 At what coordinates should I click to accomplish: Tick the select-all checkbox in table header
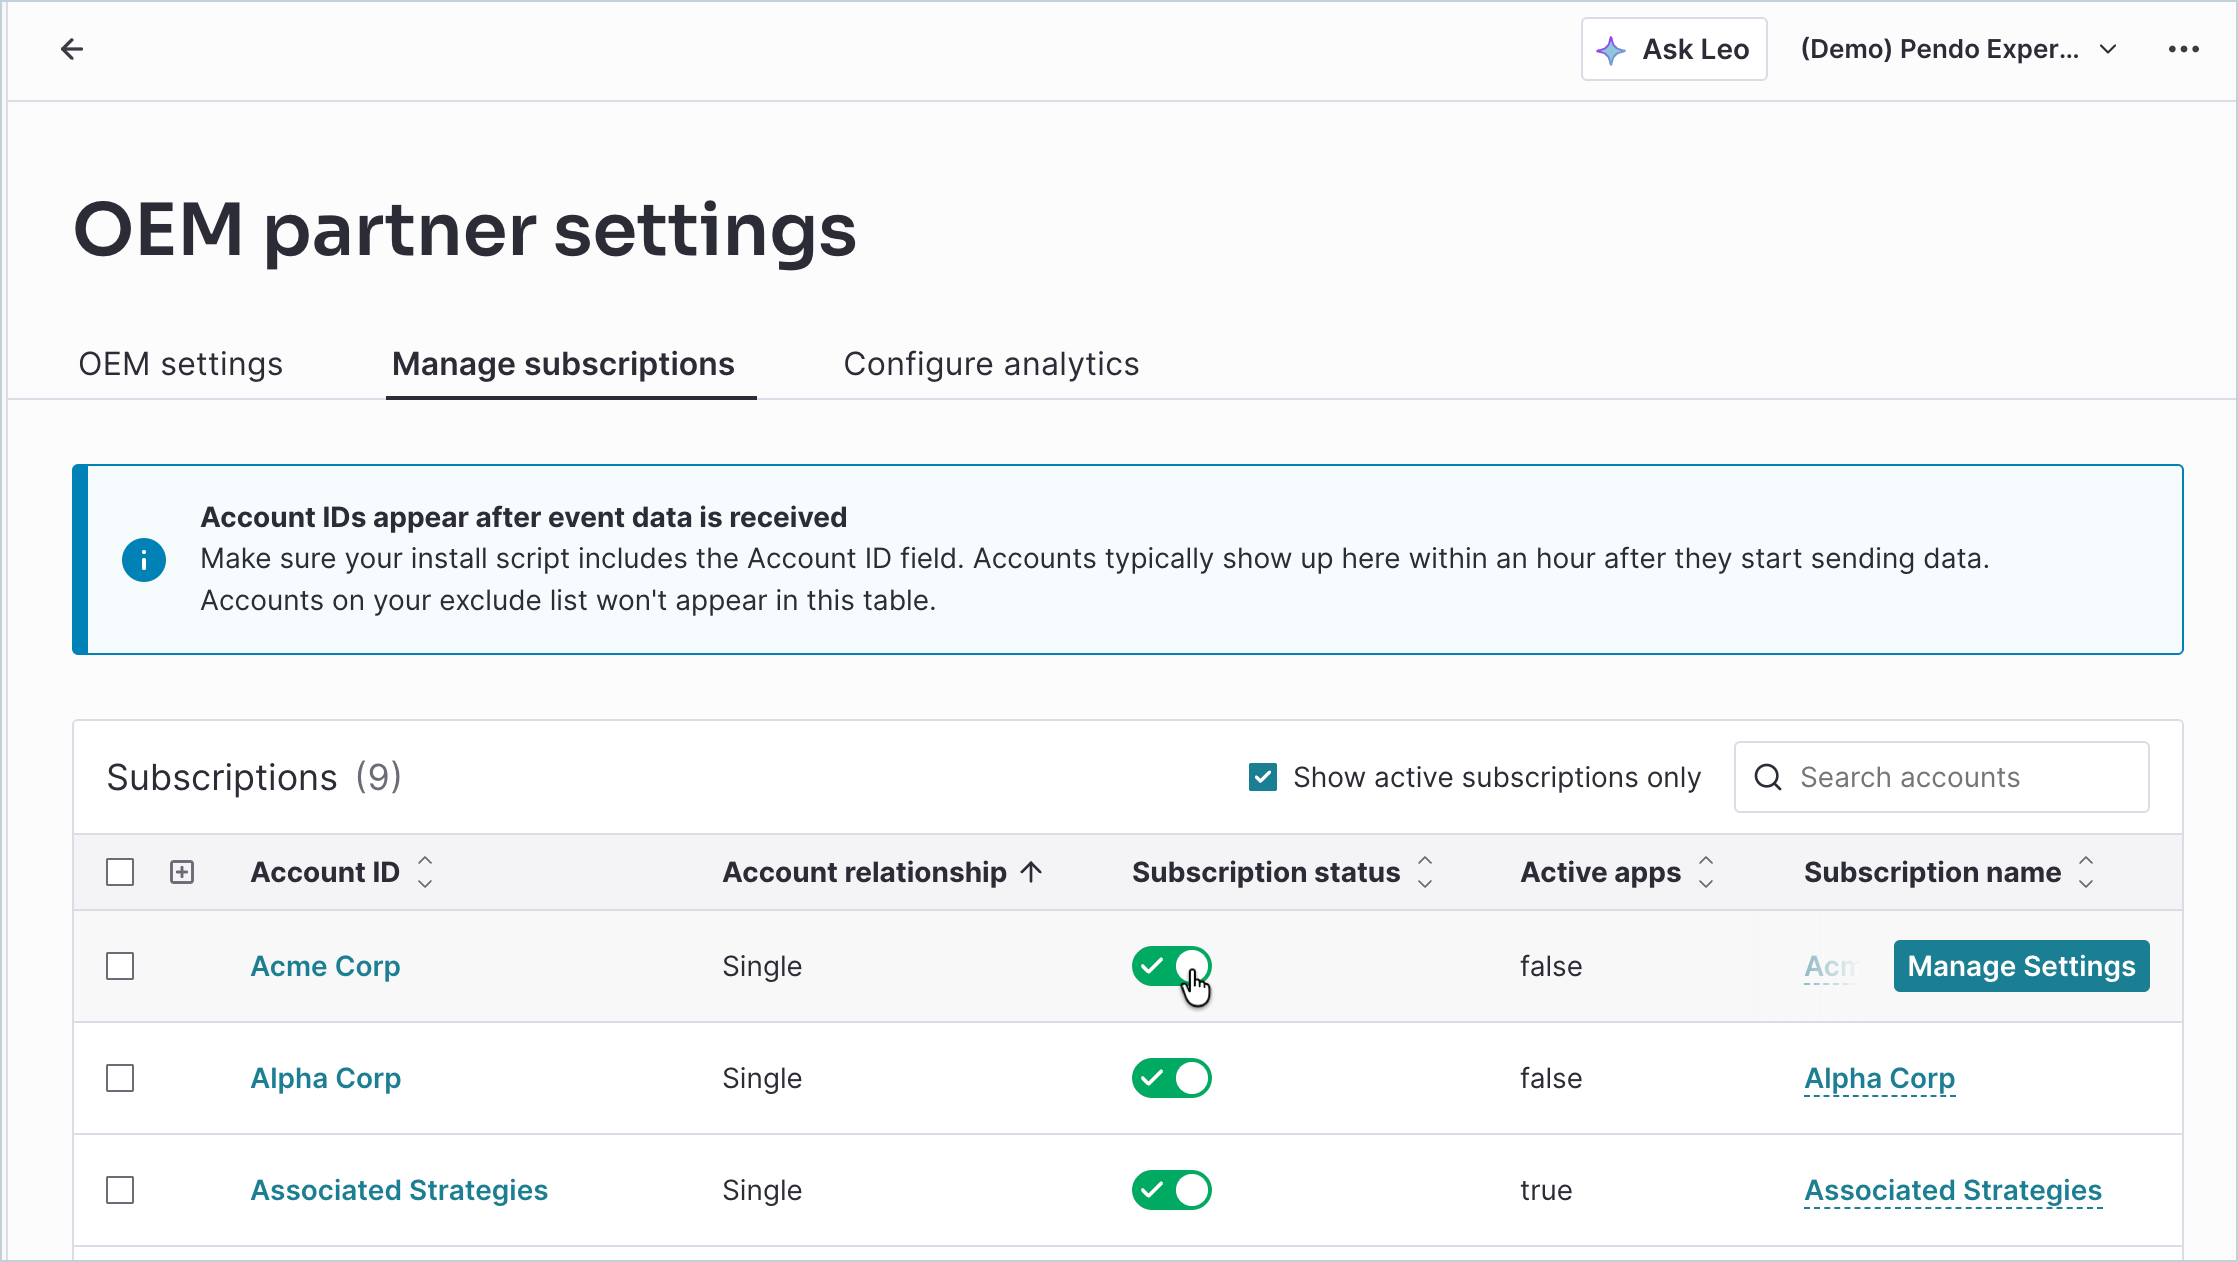(120, 872)
